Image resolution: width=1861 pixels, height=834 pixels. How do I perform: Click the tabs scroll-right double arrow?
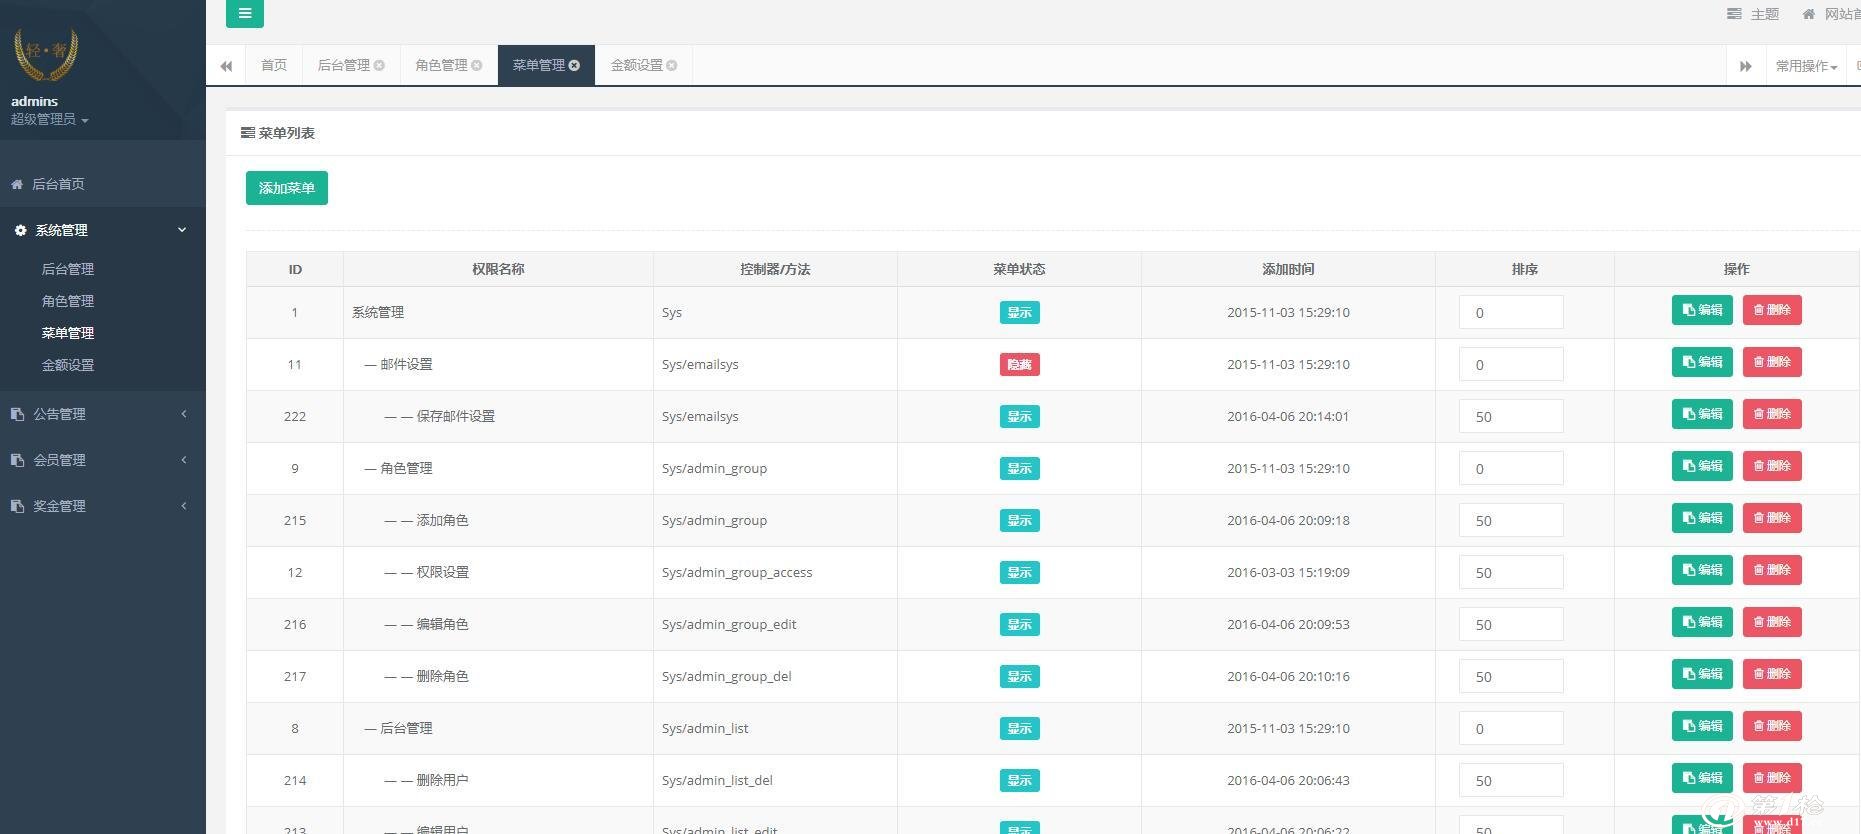(1745, 66)
